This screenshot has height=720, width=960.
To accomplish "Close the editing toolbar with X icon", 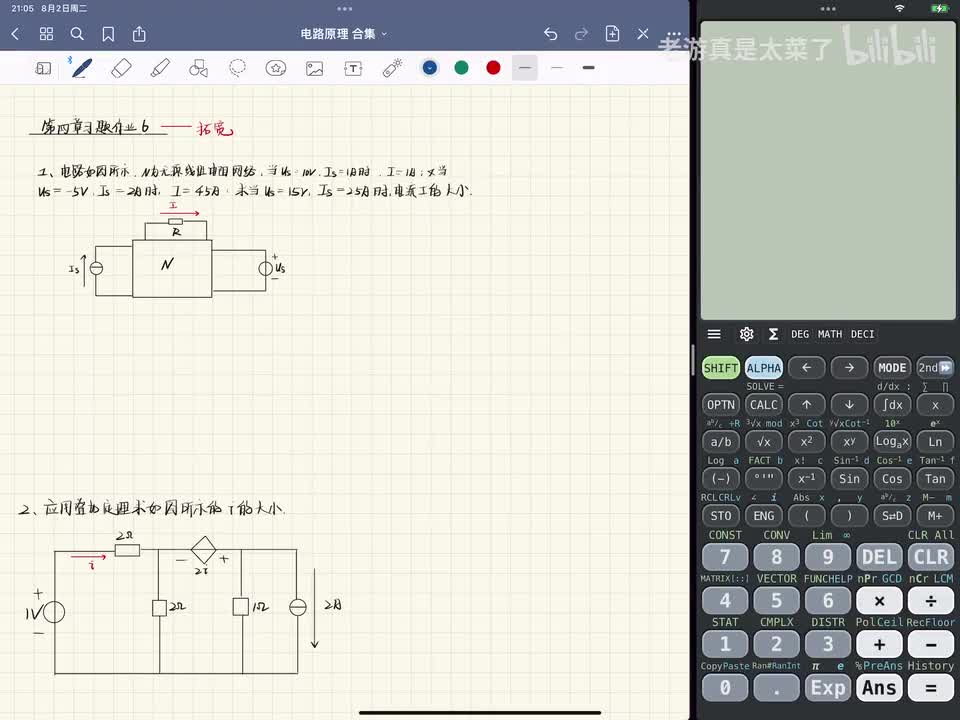I will (643, 34).
